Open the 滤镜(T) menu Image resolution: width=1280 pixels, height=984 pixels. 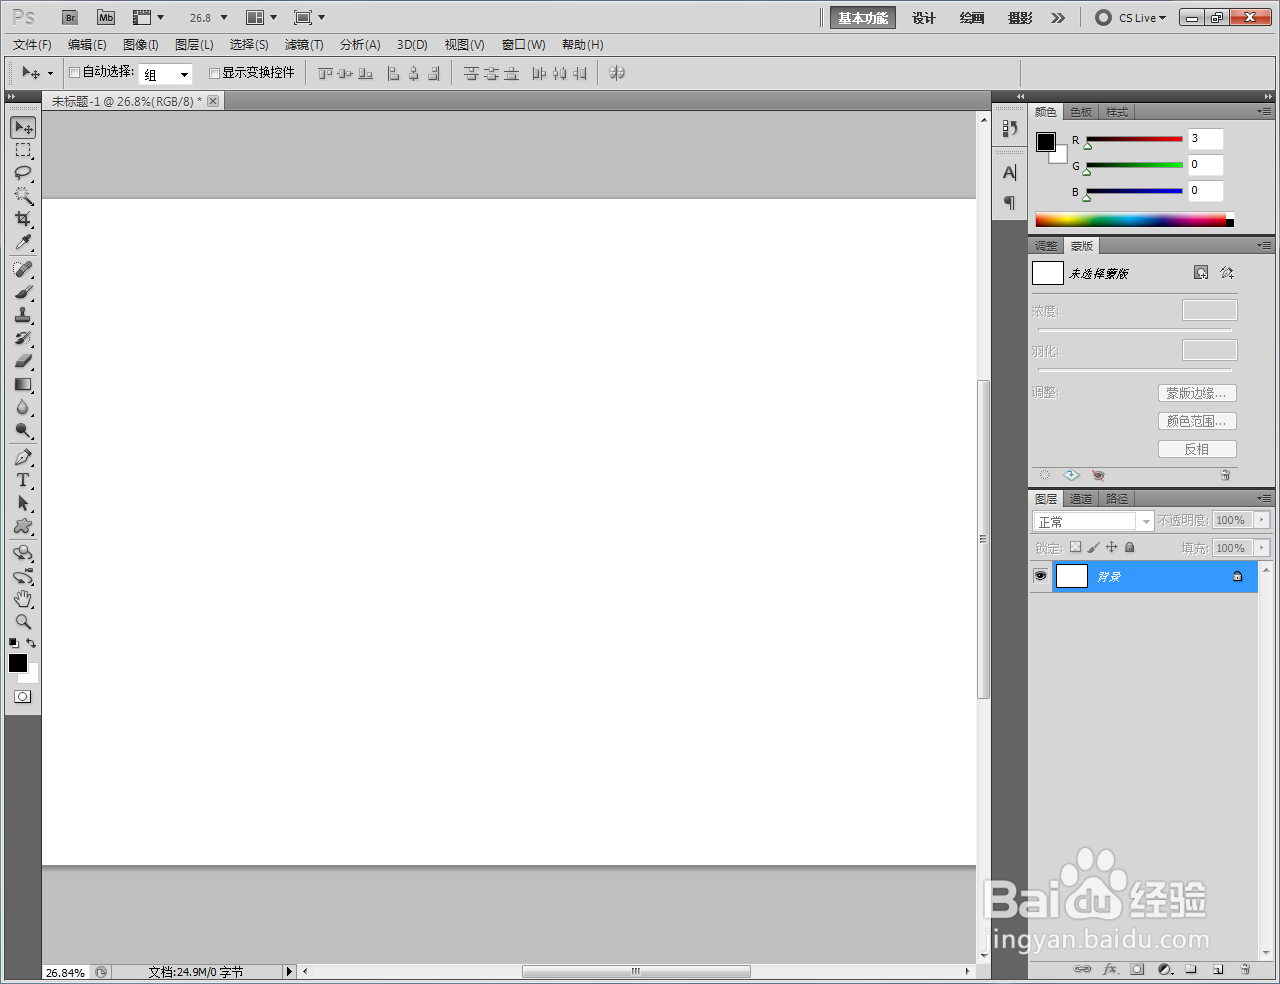pyautogui.click(x=304, y=45)
